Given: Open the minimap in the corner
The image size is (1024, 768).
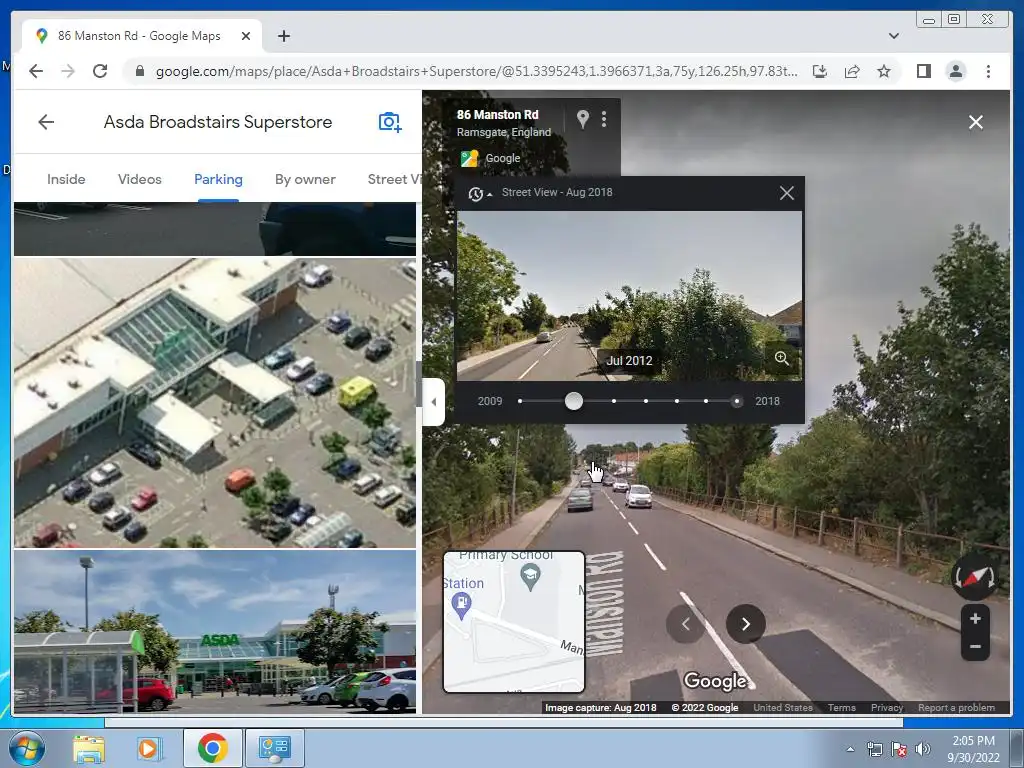Looking at the screenshot, I should pos(514,622).
